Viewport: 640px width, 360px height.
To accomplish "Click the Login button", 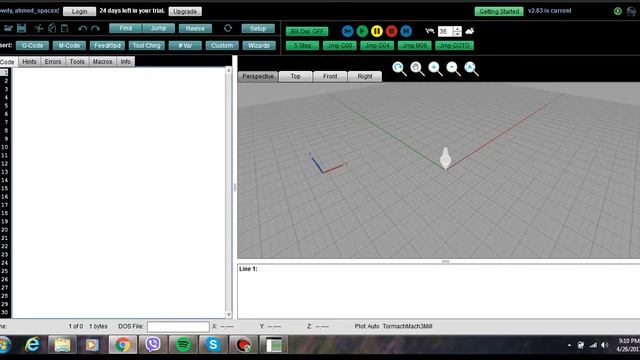I will [80, 11].
